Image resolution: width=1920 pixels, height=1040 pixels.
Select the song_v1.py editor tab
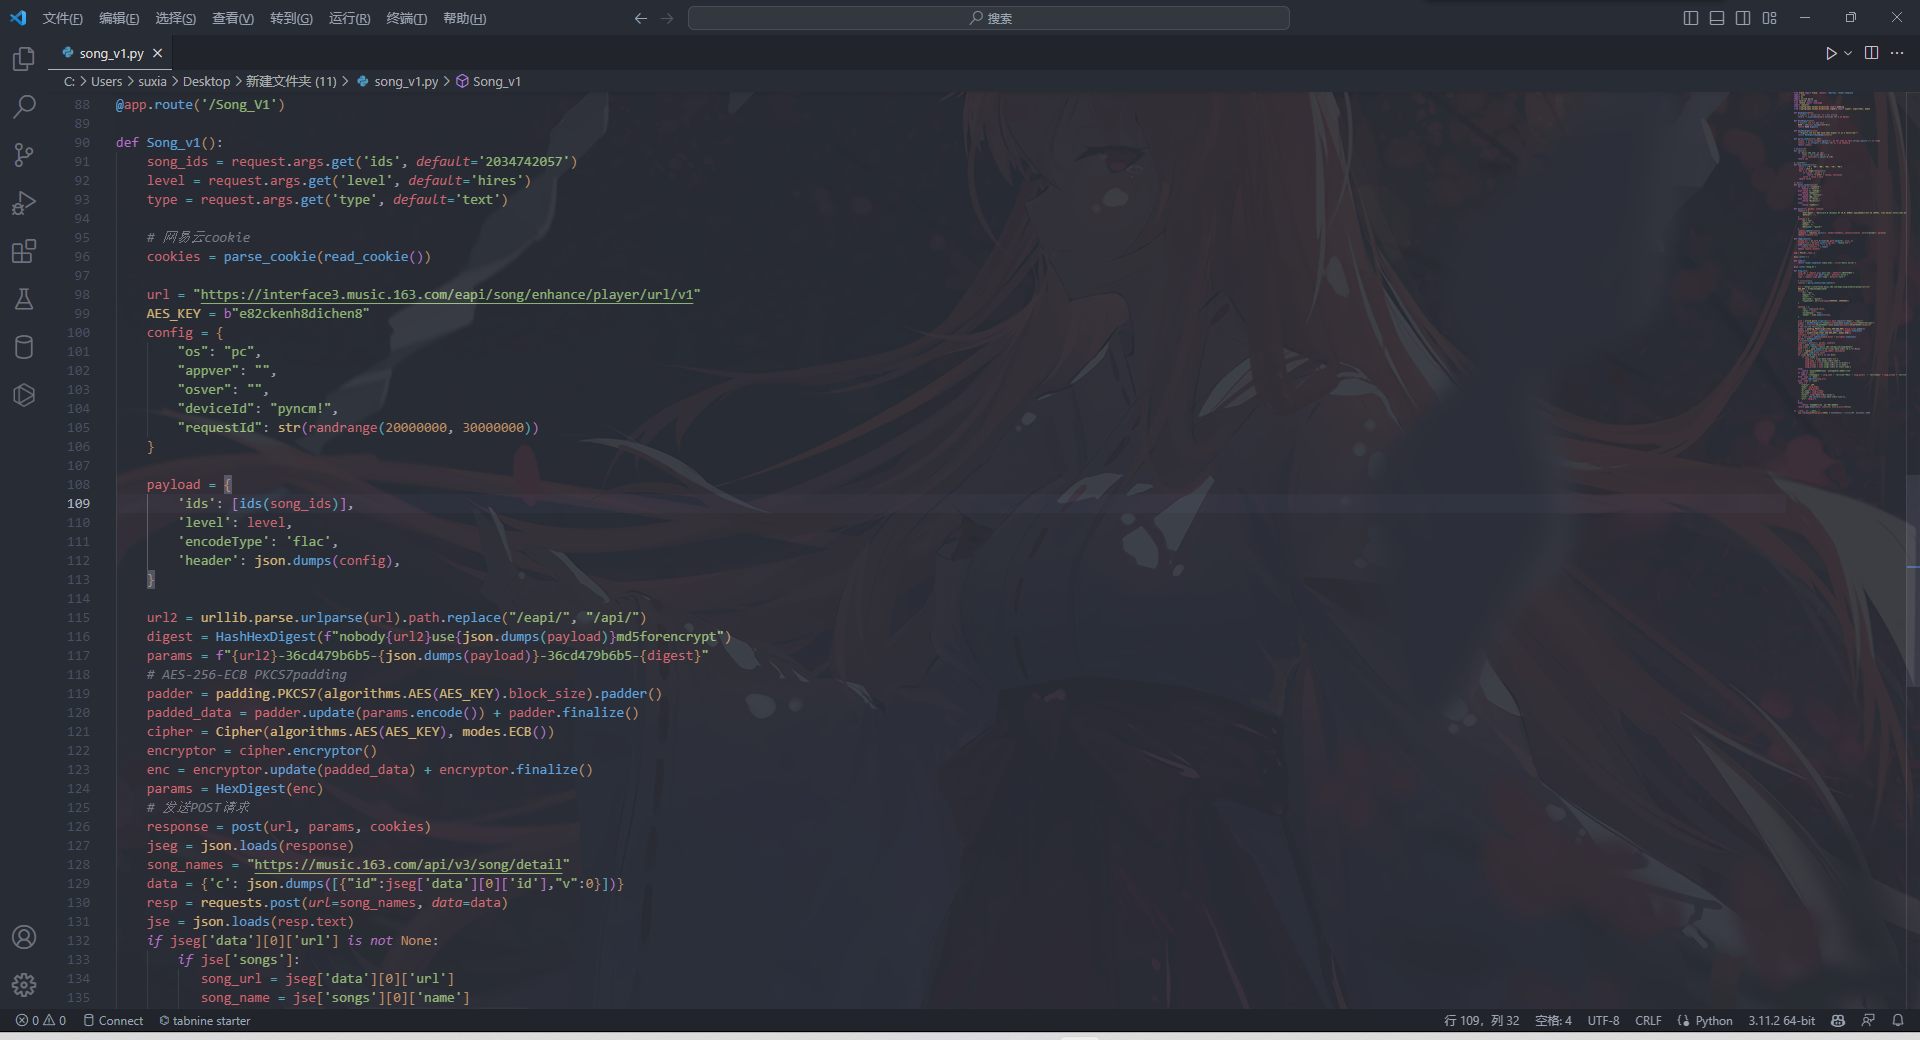coord(111,53)
